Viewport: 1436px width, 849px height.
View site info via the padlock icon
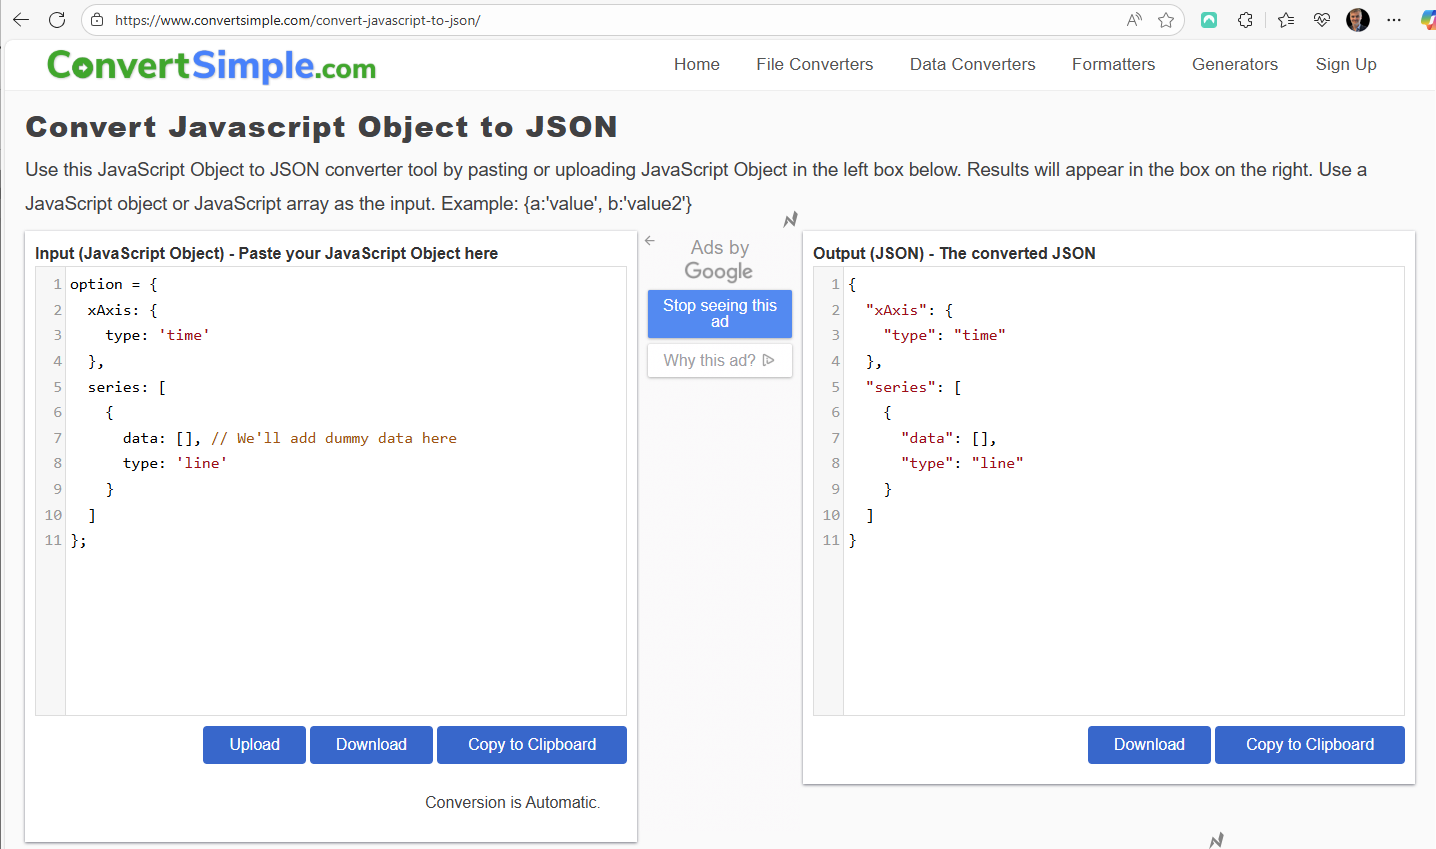pyautogui.click(x=96, y=20)
